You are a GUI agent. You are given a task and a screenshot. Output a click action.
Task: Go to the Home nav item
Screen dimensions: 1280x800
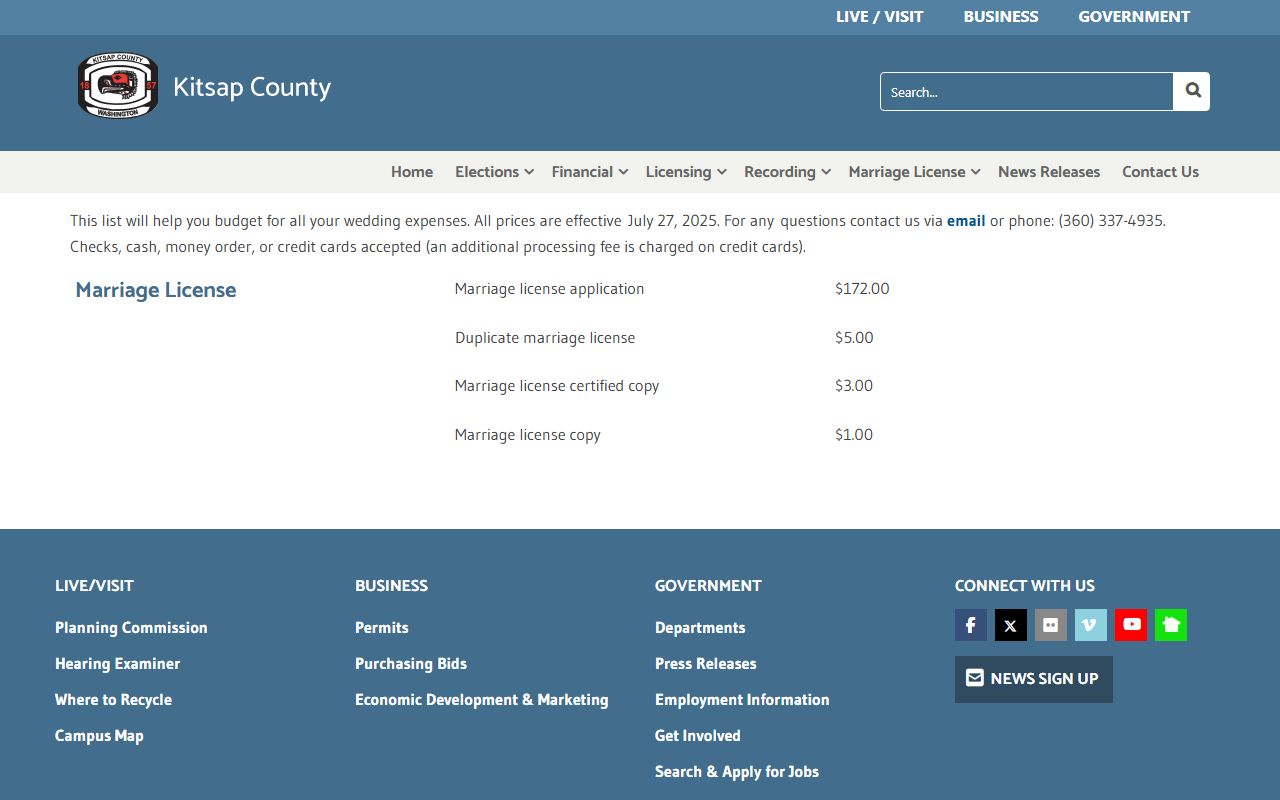pos(412,172)
